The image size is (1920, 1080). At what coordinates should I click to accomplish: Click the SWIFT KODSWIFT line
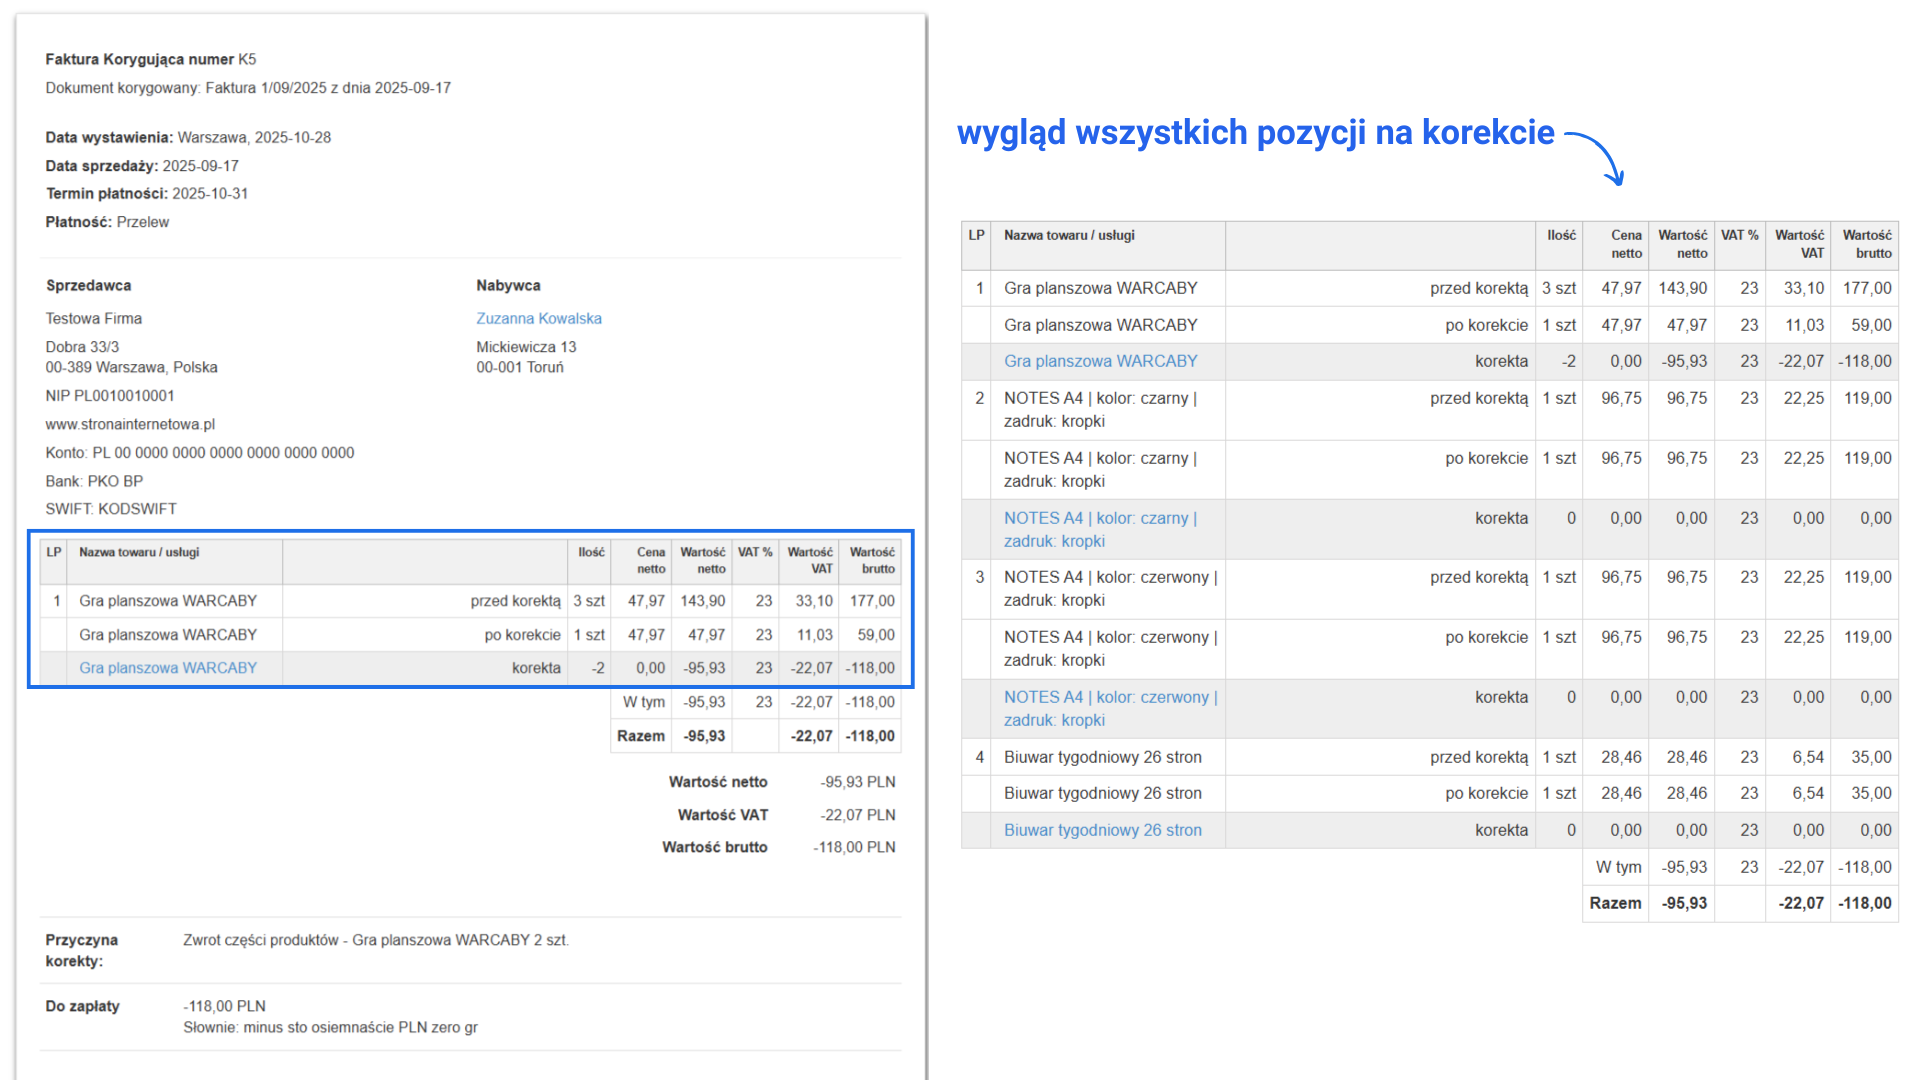pyautogui.click(x=110, y=508)
